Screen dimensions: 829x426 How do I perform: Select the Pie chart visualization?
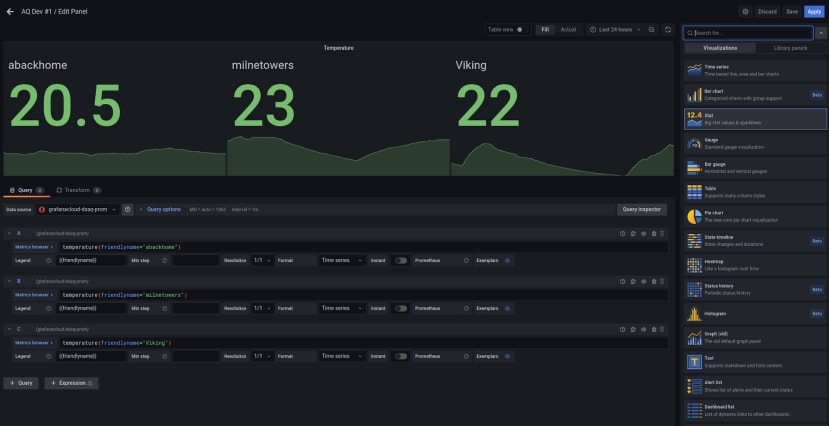click(x=755, y=216)
